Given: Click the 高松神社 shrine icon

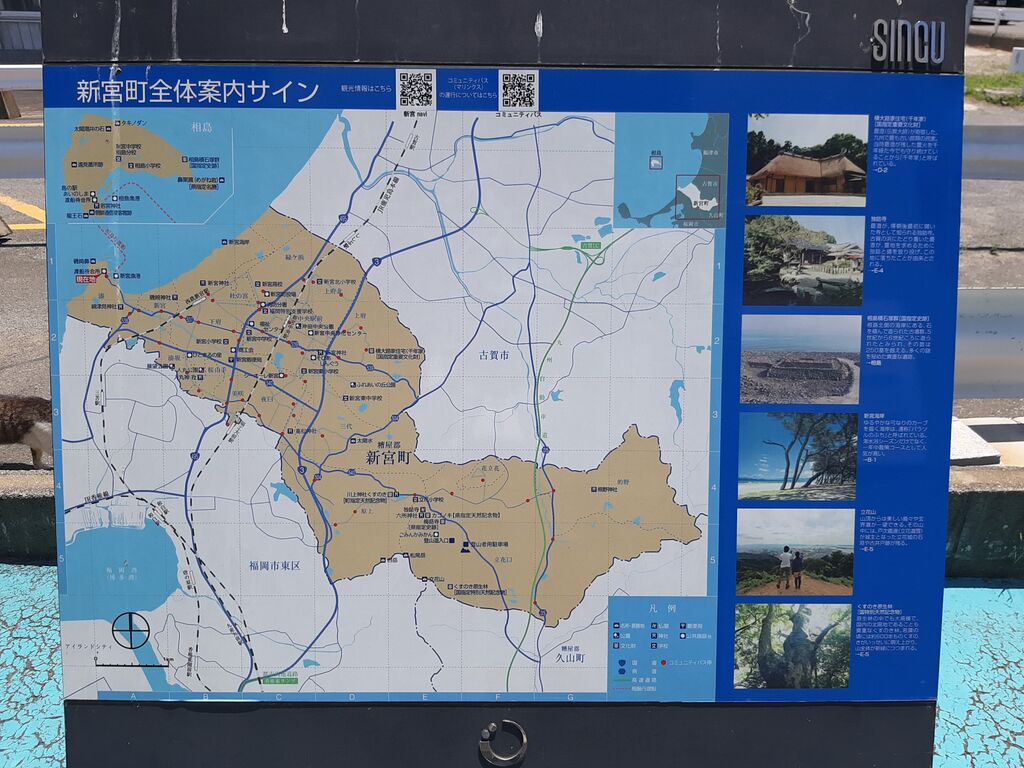Looking at the screenshot, I should tap(291, 432).
